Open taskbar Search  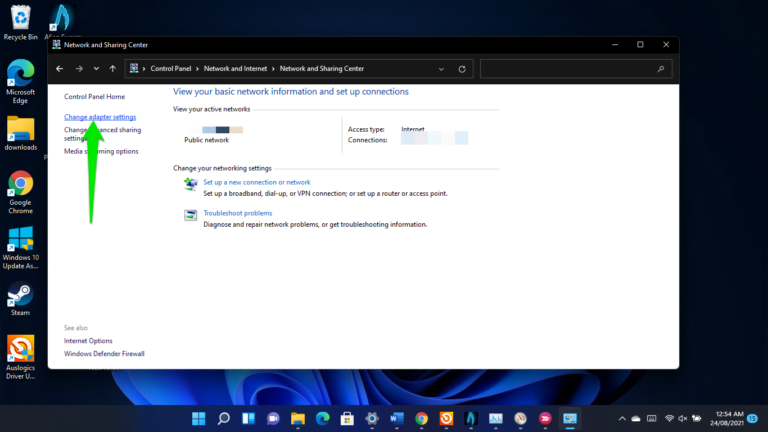[x=223, y=419]
